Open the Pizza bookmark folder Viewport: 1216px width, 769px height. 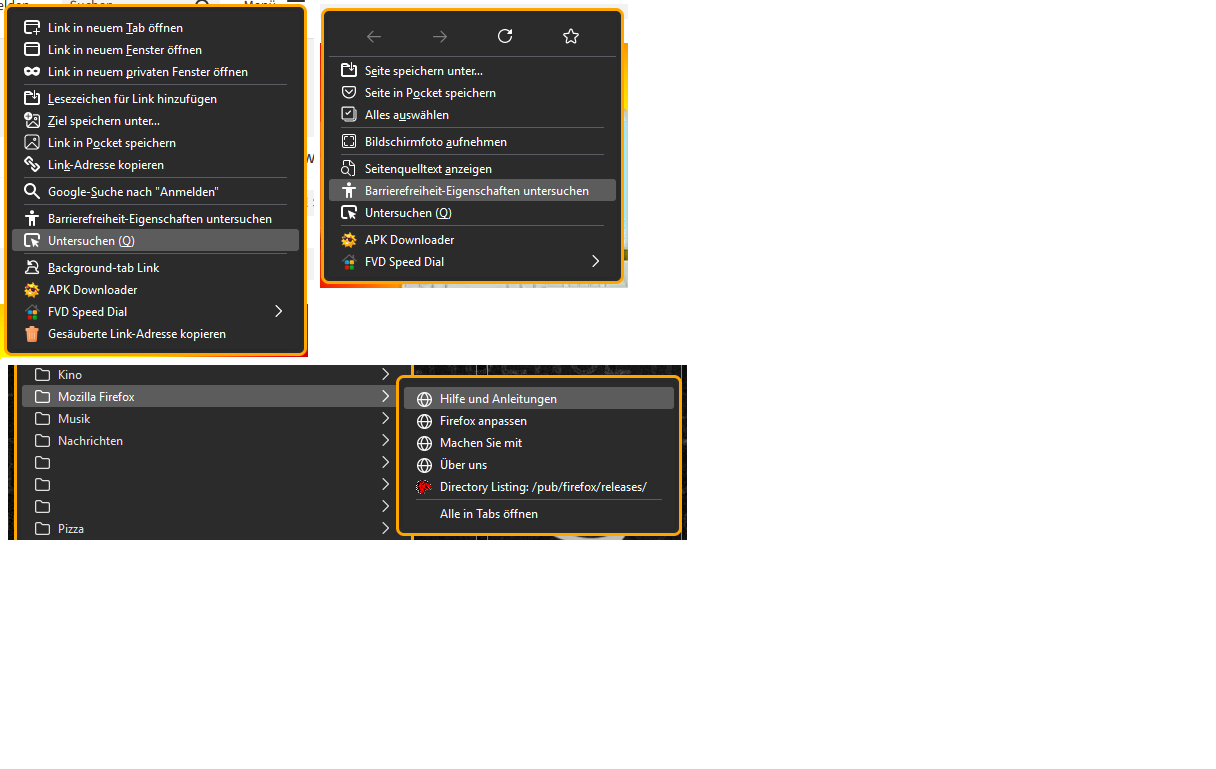click(x=210, y=529)
